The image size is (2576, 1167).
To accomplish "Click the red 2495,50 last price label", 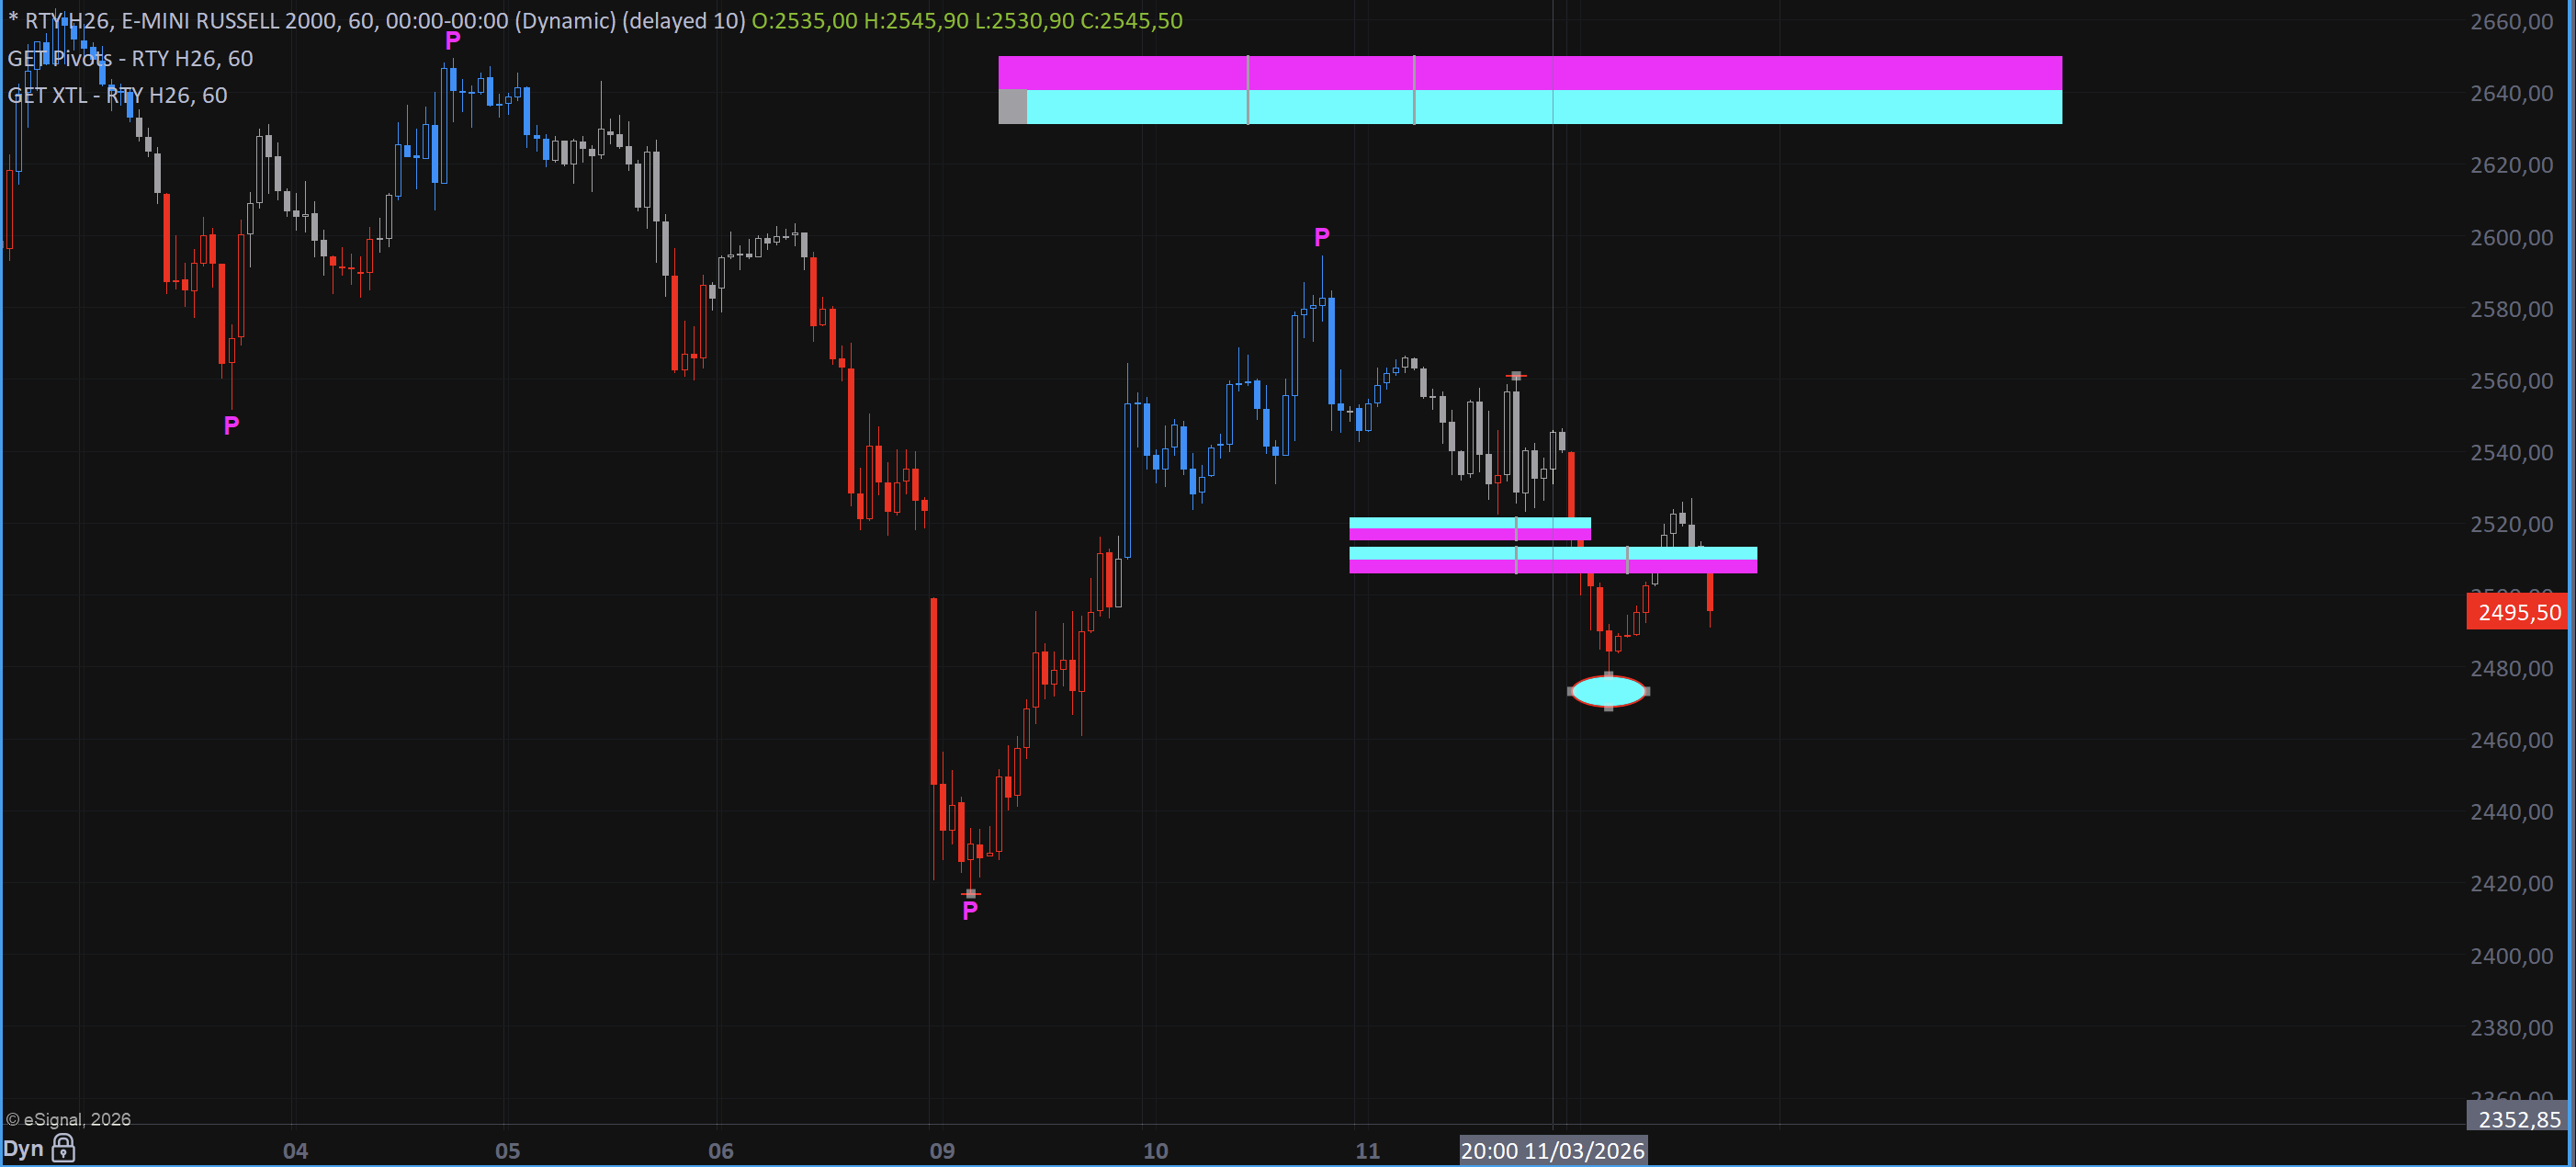I will (x=2519, y=612).
